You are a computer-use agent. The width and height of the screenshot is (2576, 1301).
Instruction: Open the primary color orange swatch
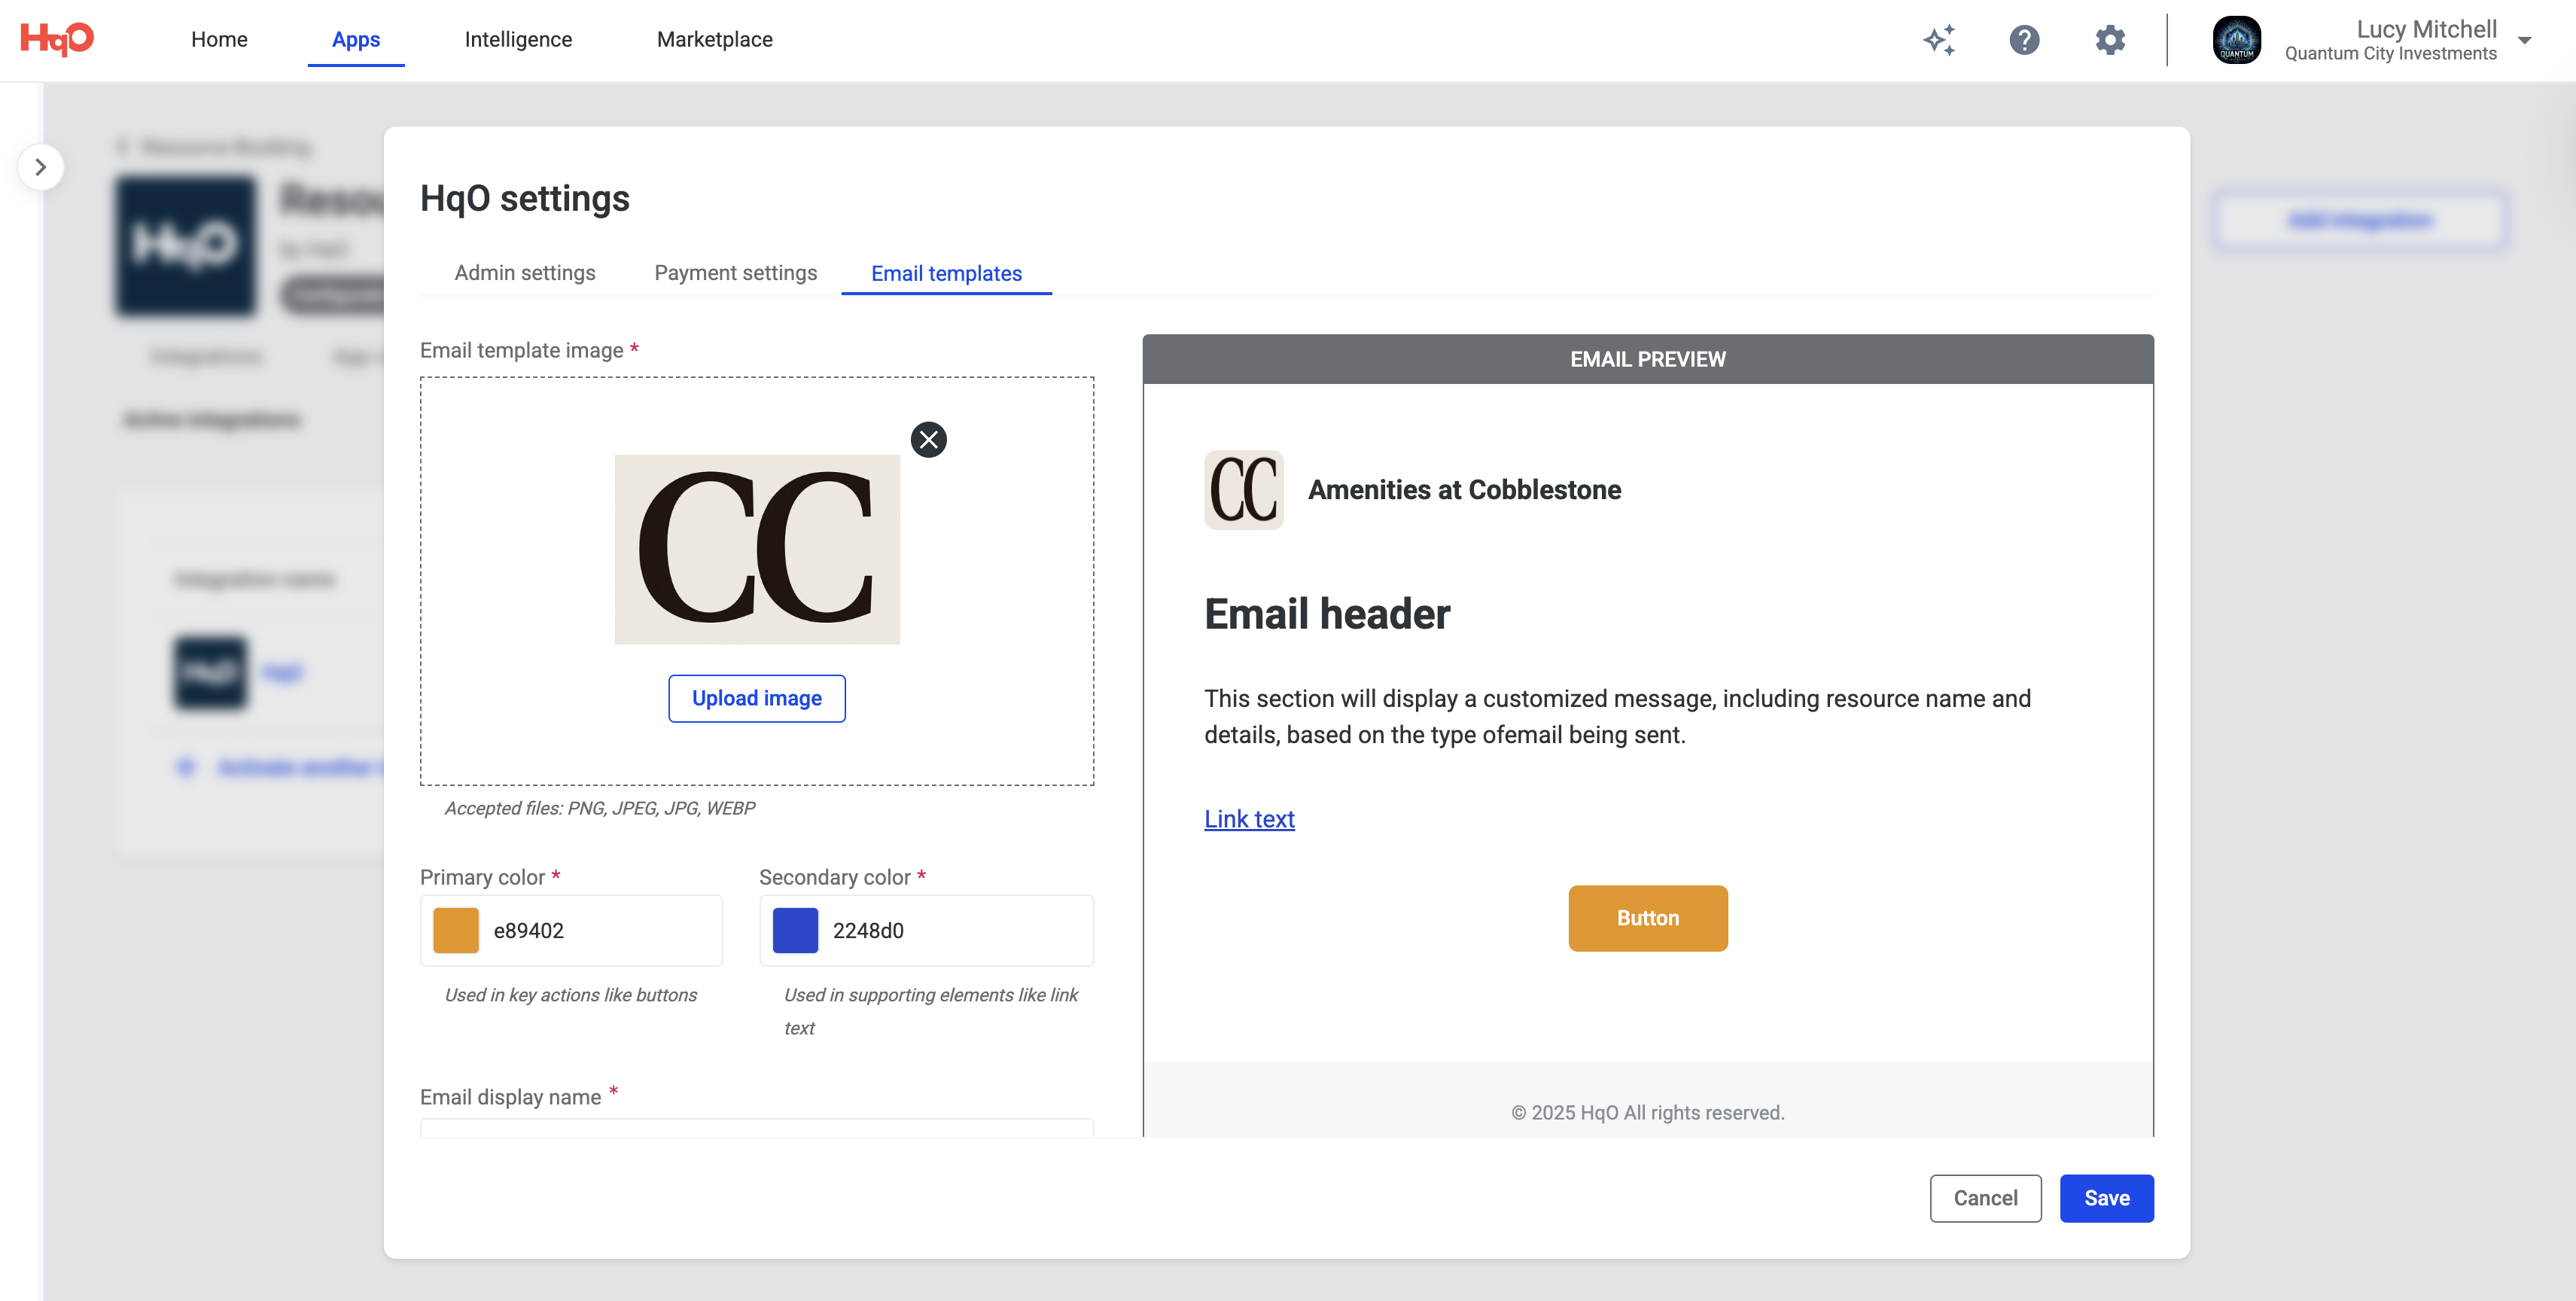456,930
